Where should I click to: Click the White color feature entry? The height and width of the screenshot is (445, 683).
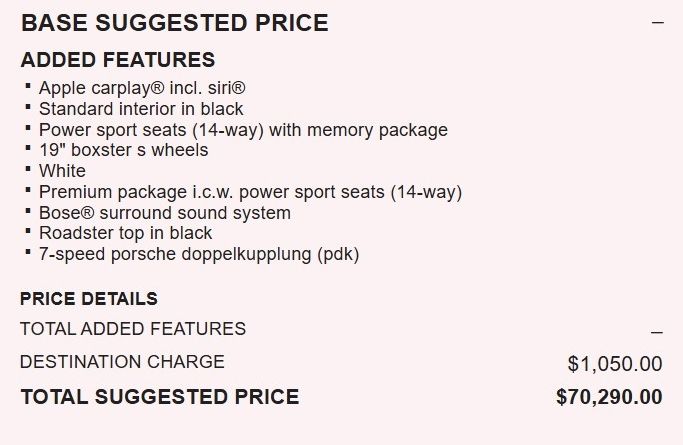[x=62, y=171]
